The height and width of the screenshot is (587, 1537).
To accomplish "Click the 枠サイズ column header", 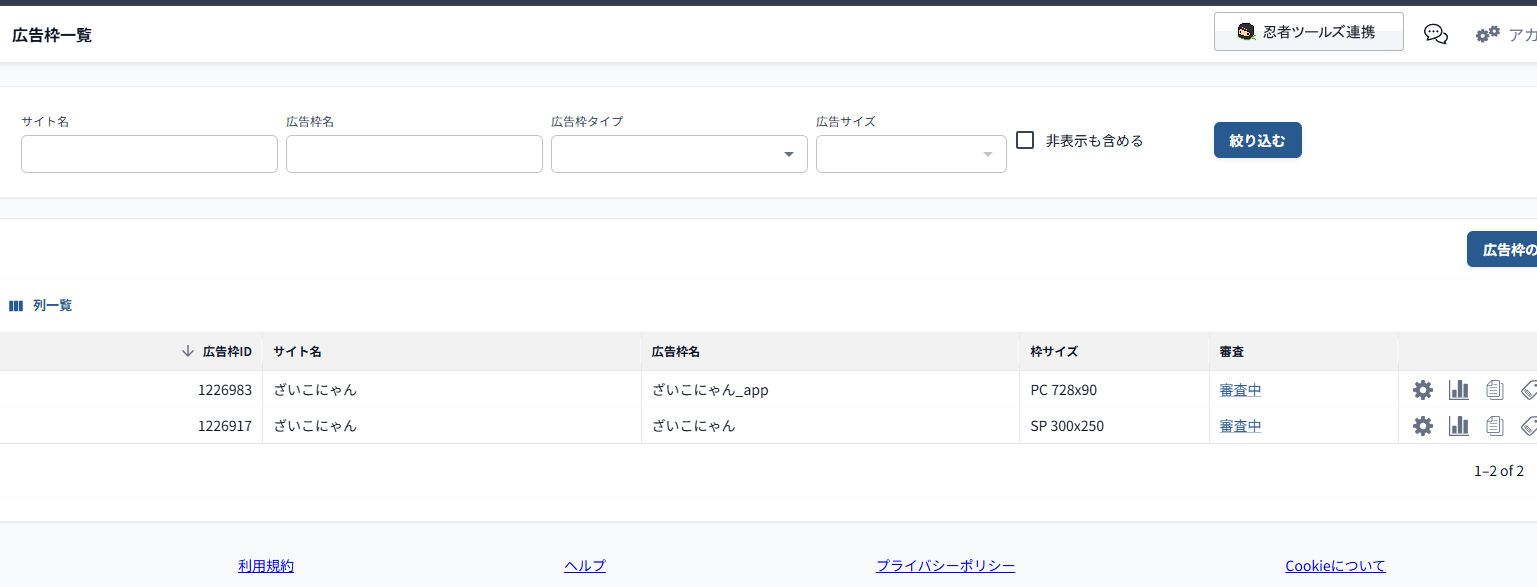I will tap(1054, 352).
